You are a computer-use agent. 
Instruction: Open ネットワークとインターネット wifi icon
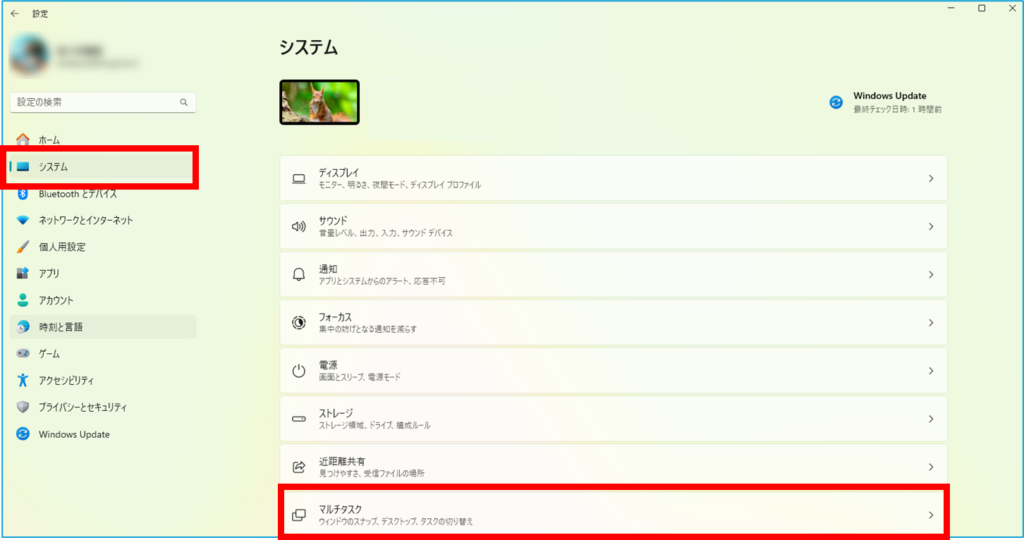pos(23,221)
